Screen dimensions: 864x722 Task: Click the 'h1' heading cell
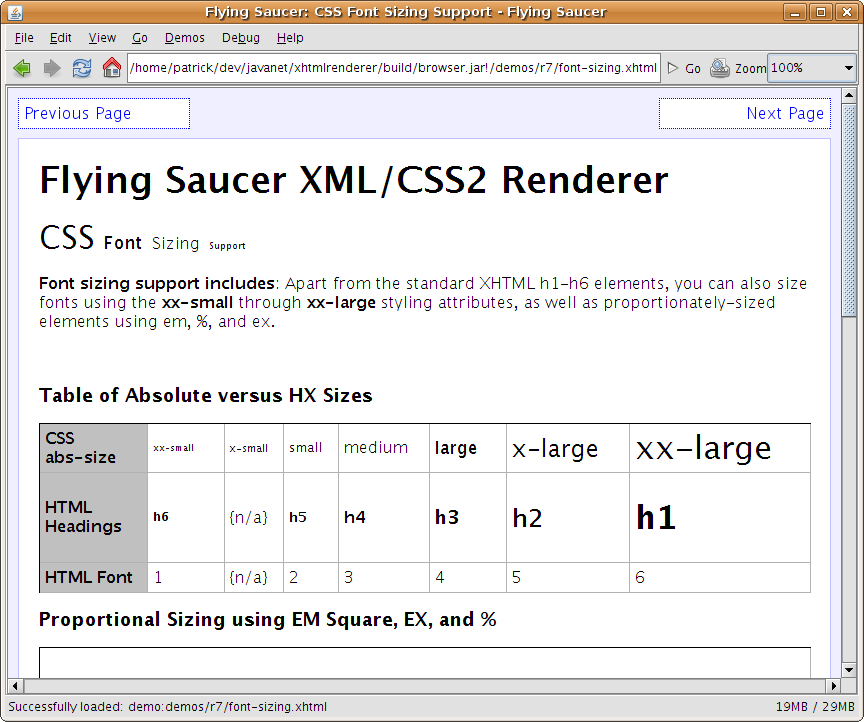coord(720,518)
